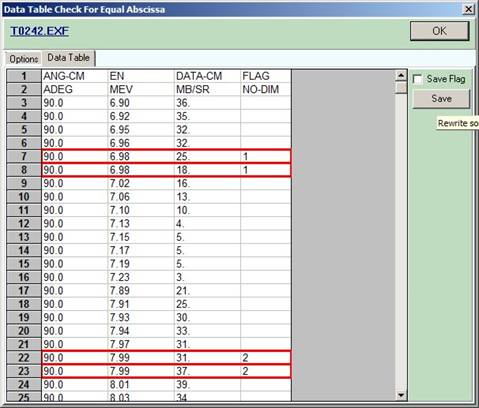The height and width of the screenshot is (408, 479).
Task: Select row header number 7
Action: coord(24,156)
